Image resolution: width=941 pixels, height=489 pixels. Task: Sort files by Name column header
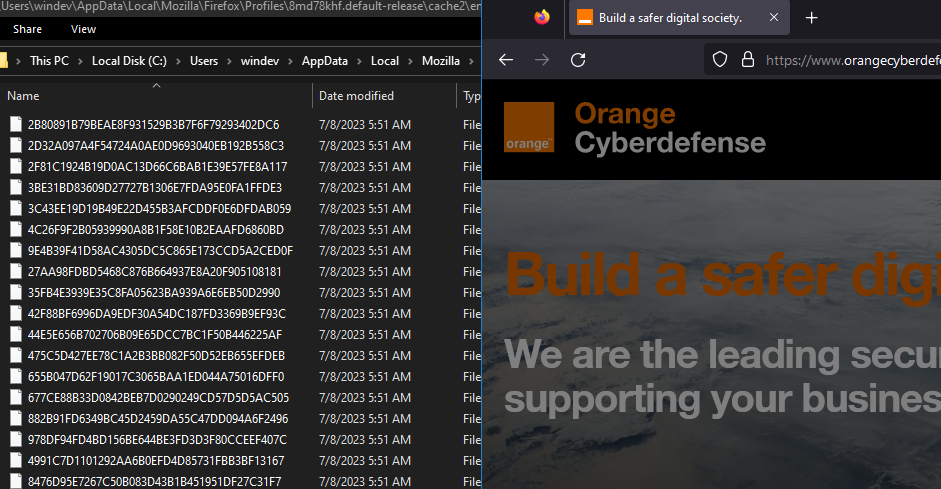point(24,96)
